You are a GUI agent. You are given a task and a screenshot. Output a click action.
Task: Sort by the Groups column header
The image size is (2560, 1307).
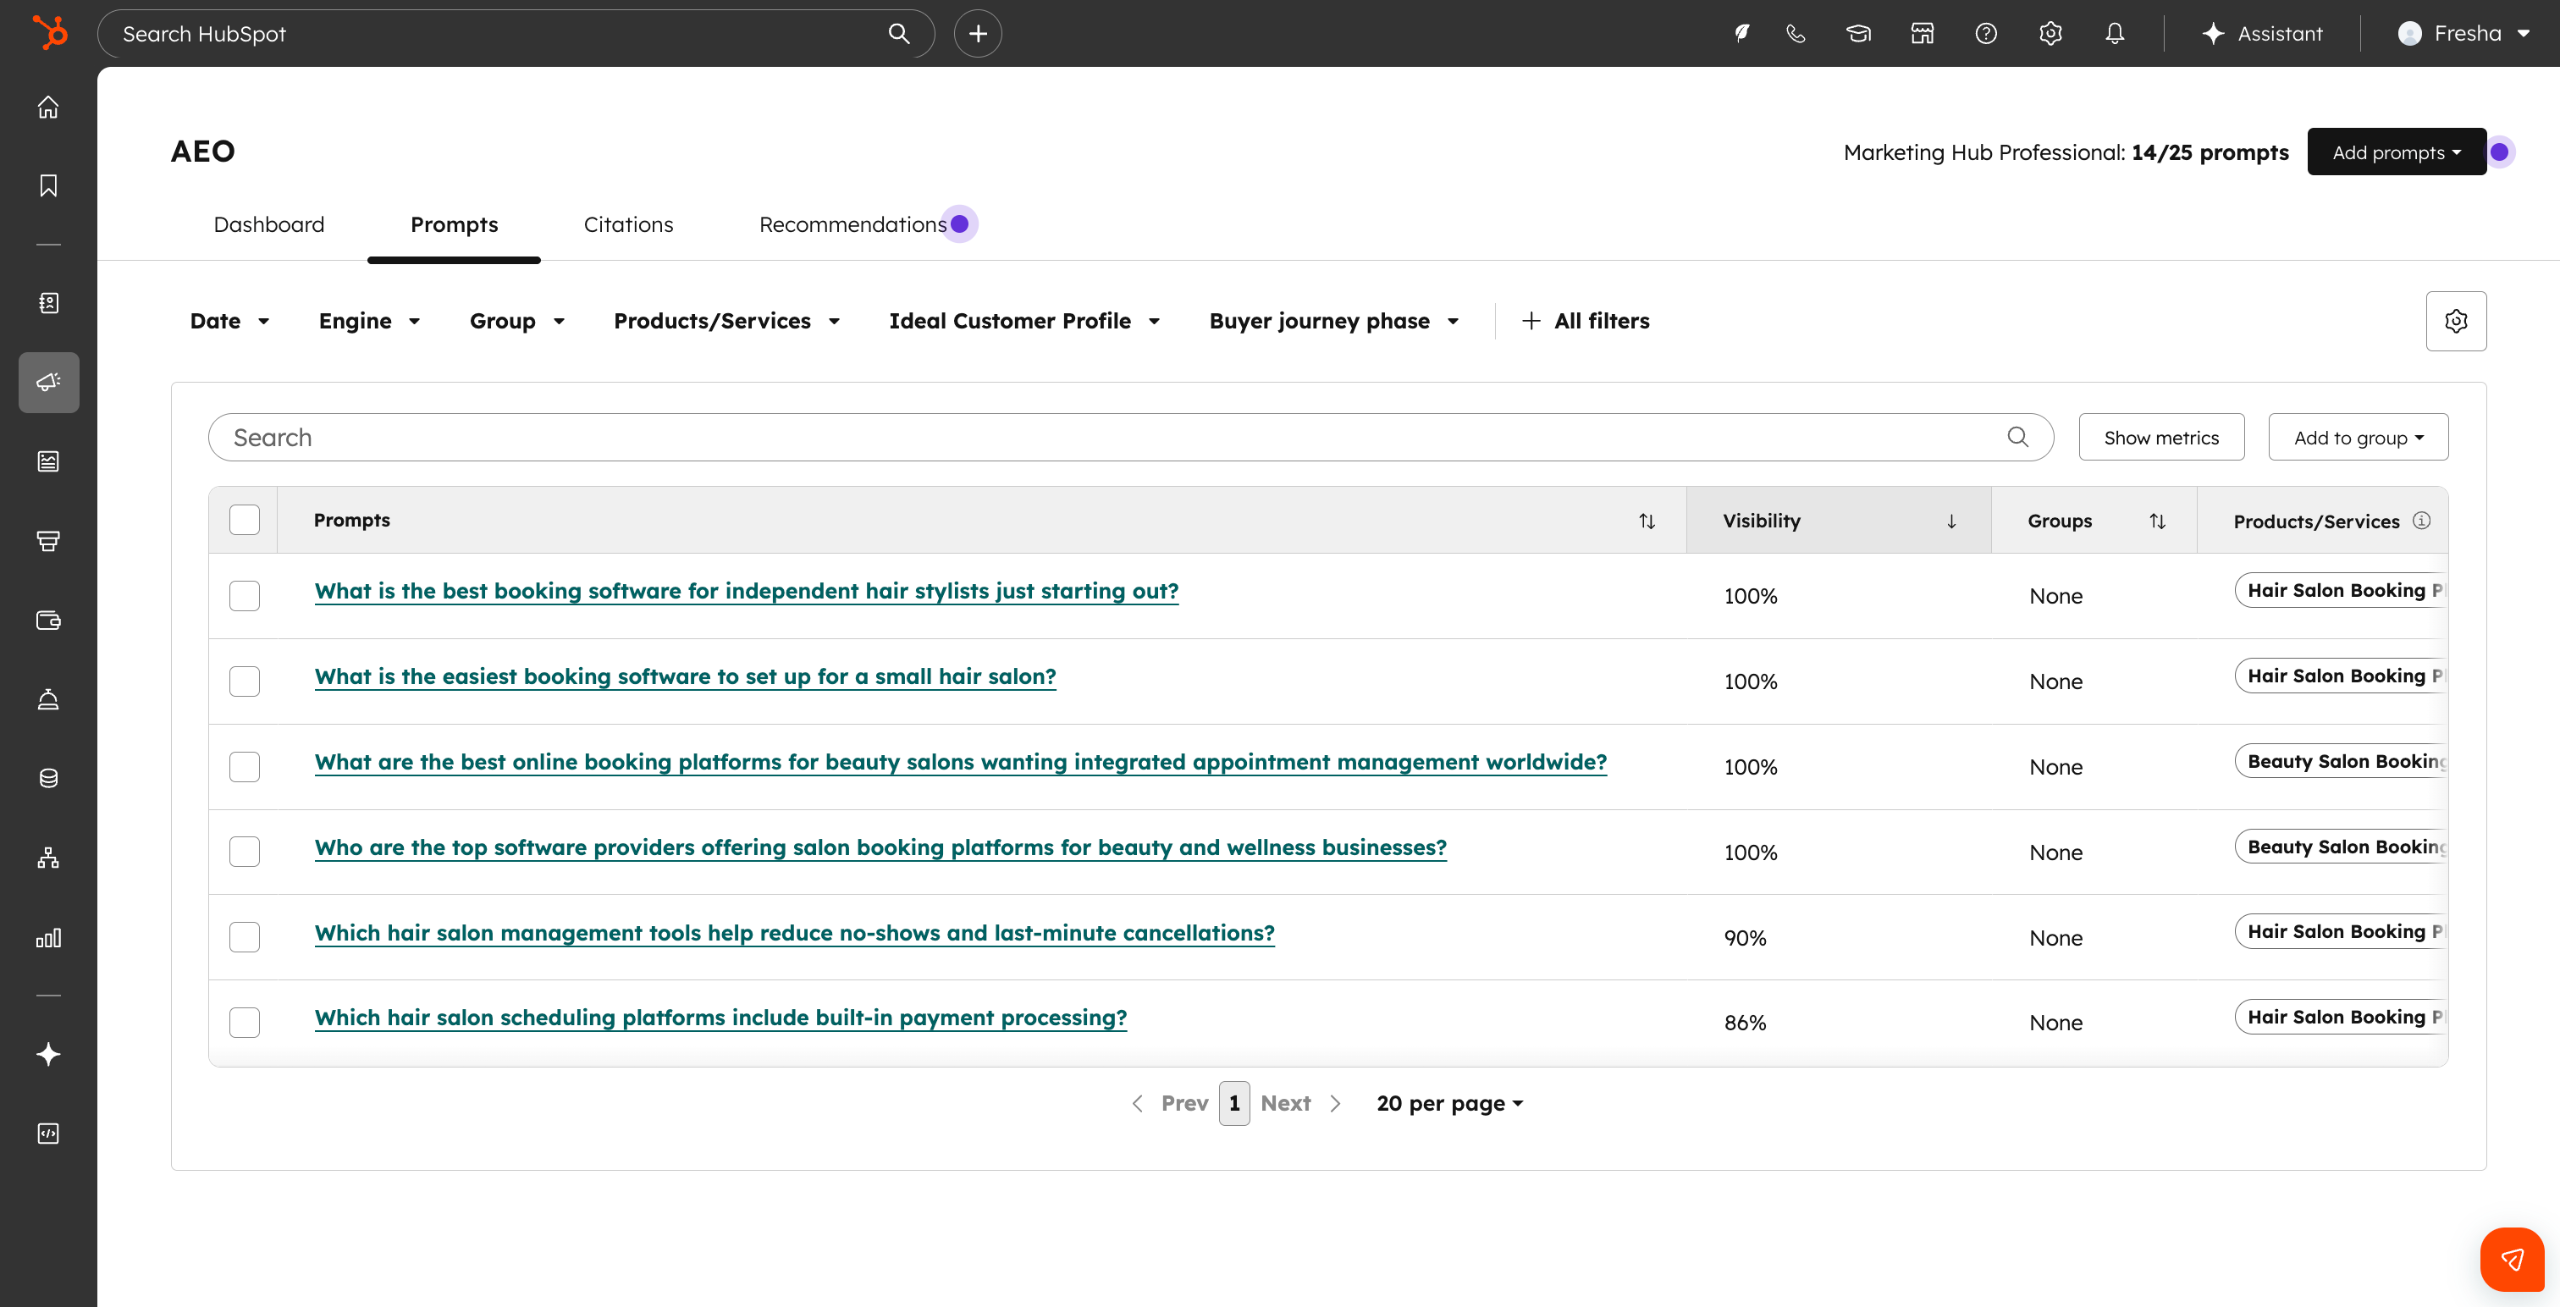click(2094, 520)
